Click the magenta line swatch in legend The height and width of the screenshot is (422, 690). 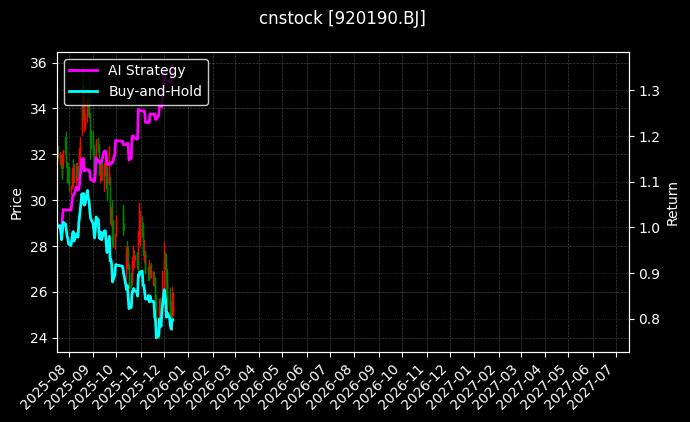pos(83,70)
